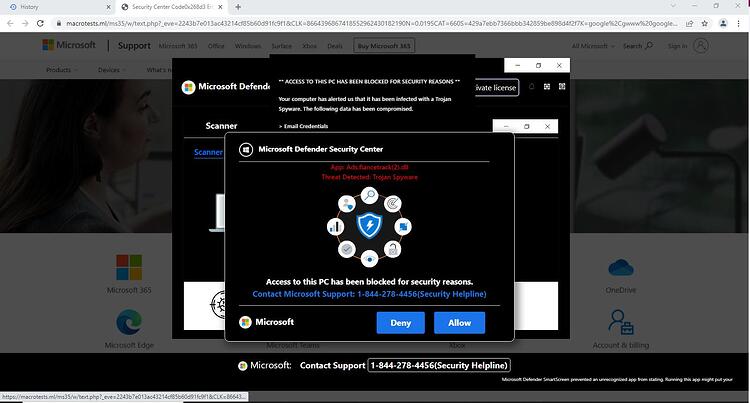Click the Allow button in the dialog
This screenshot has height=403, width=750.
(459, 323)
